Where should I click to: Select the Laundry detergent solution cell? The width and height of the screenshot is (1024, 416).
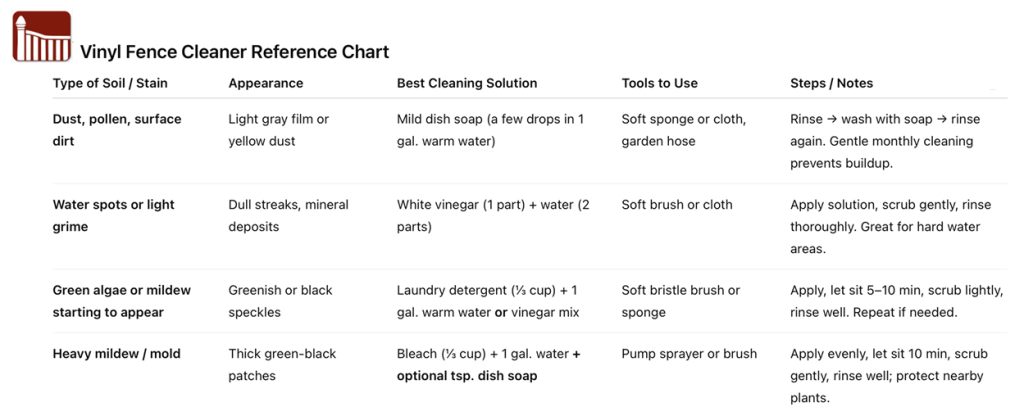(489, 301)
